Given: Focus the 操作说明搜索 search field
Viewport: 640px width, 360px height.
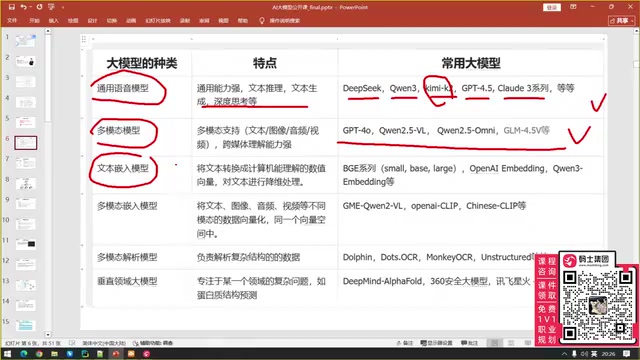Looking at the screenshot, I should [x=285, y=20].
